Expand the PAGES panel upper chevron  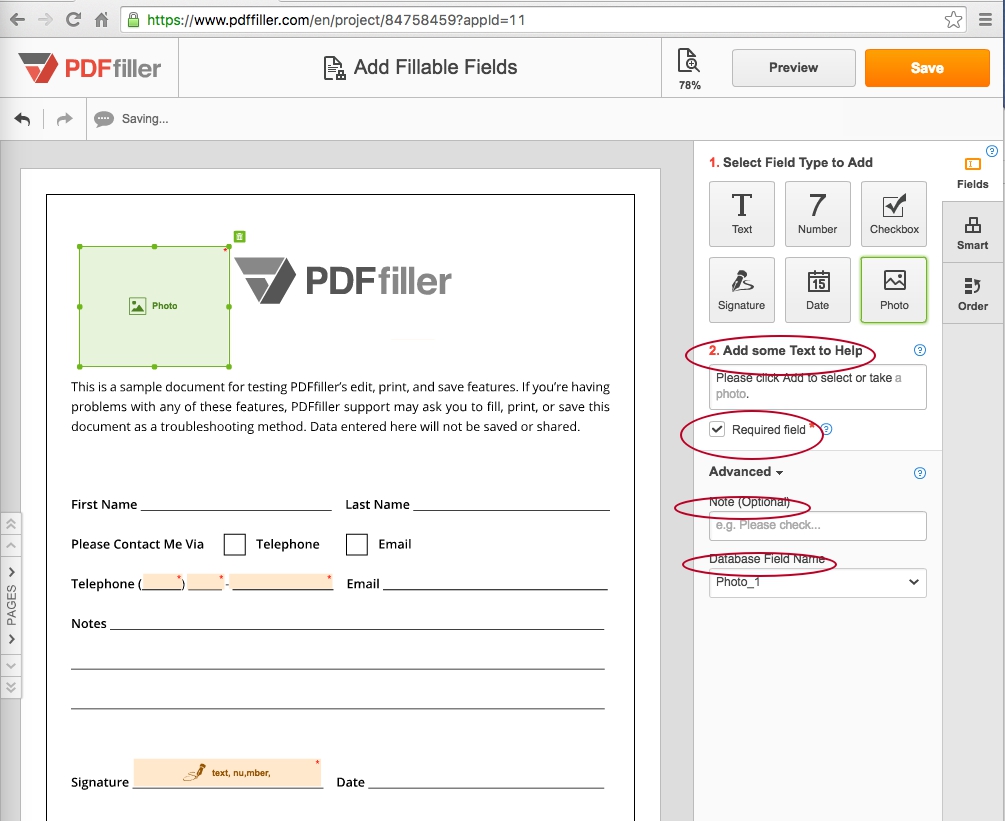coord(12,572)
